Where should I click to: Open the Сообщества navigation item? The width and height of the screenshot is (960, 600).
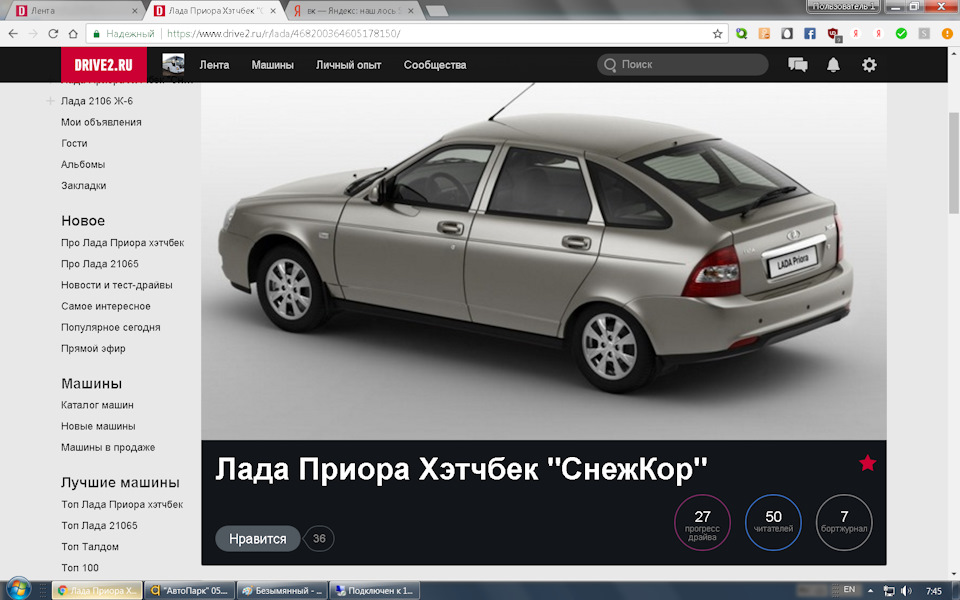tap(435, 65)
